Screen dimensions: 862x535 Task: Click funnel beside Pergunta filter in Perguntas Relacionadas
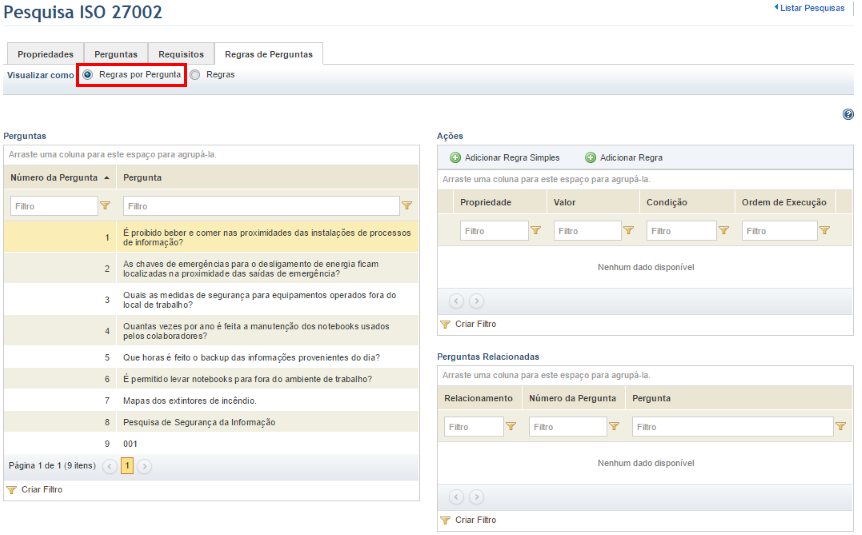(x=841, y=426)
